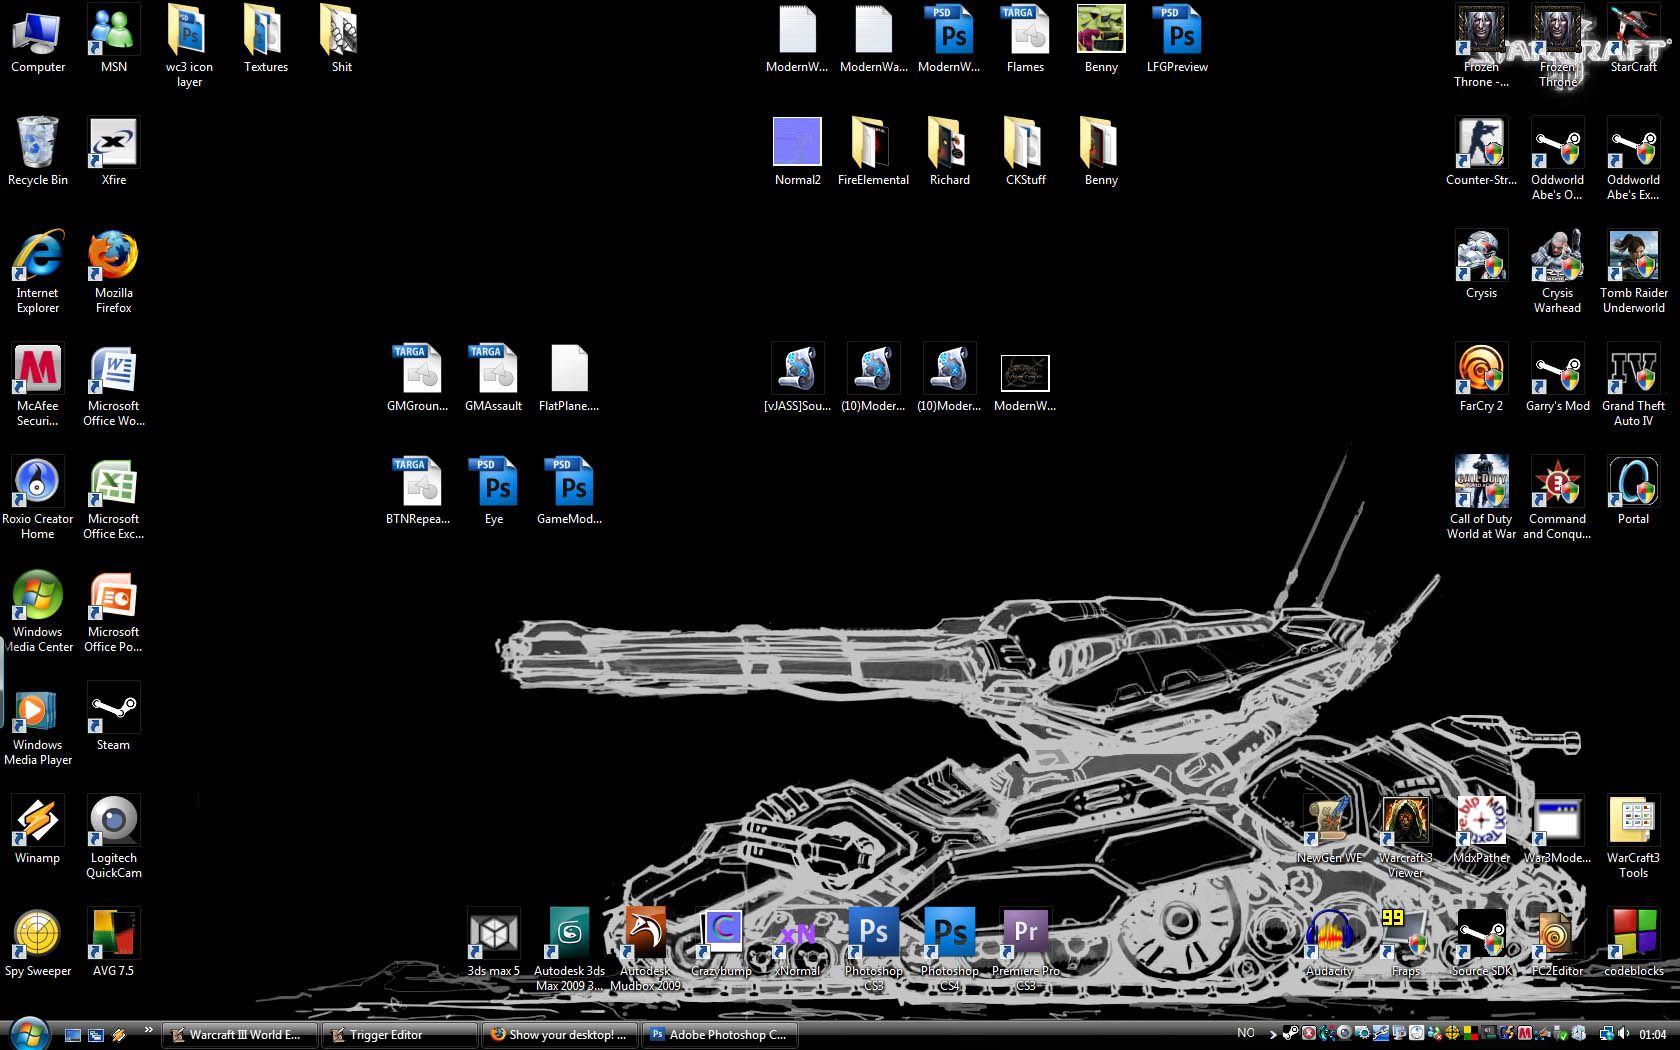Launch Photoshop CS4 shortcut
1680x1050 pixels.
pos(950,950)
